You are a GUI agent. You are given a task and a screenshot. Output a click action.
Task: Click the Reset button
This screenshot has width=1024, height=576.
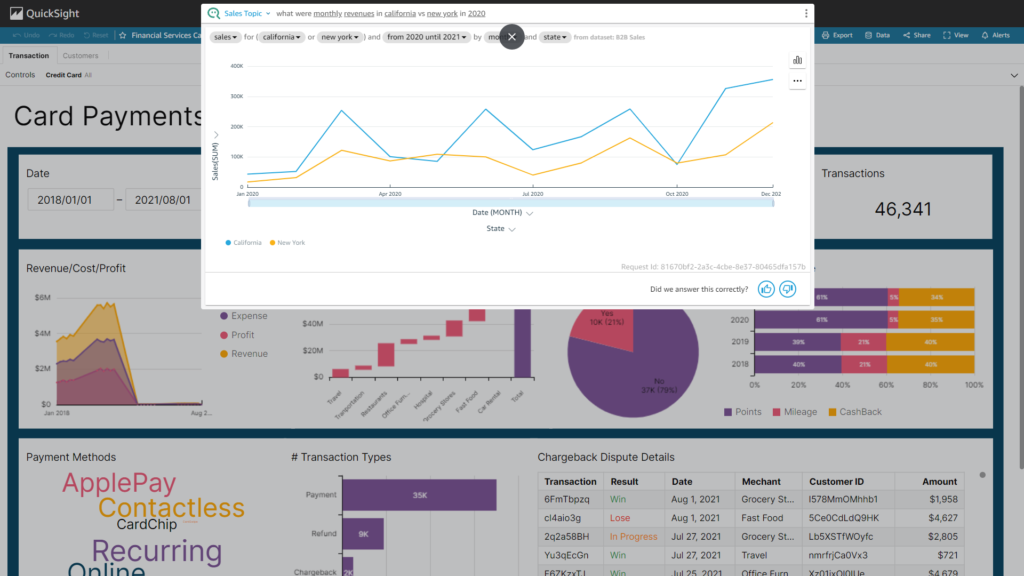tap(96, 36)
